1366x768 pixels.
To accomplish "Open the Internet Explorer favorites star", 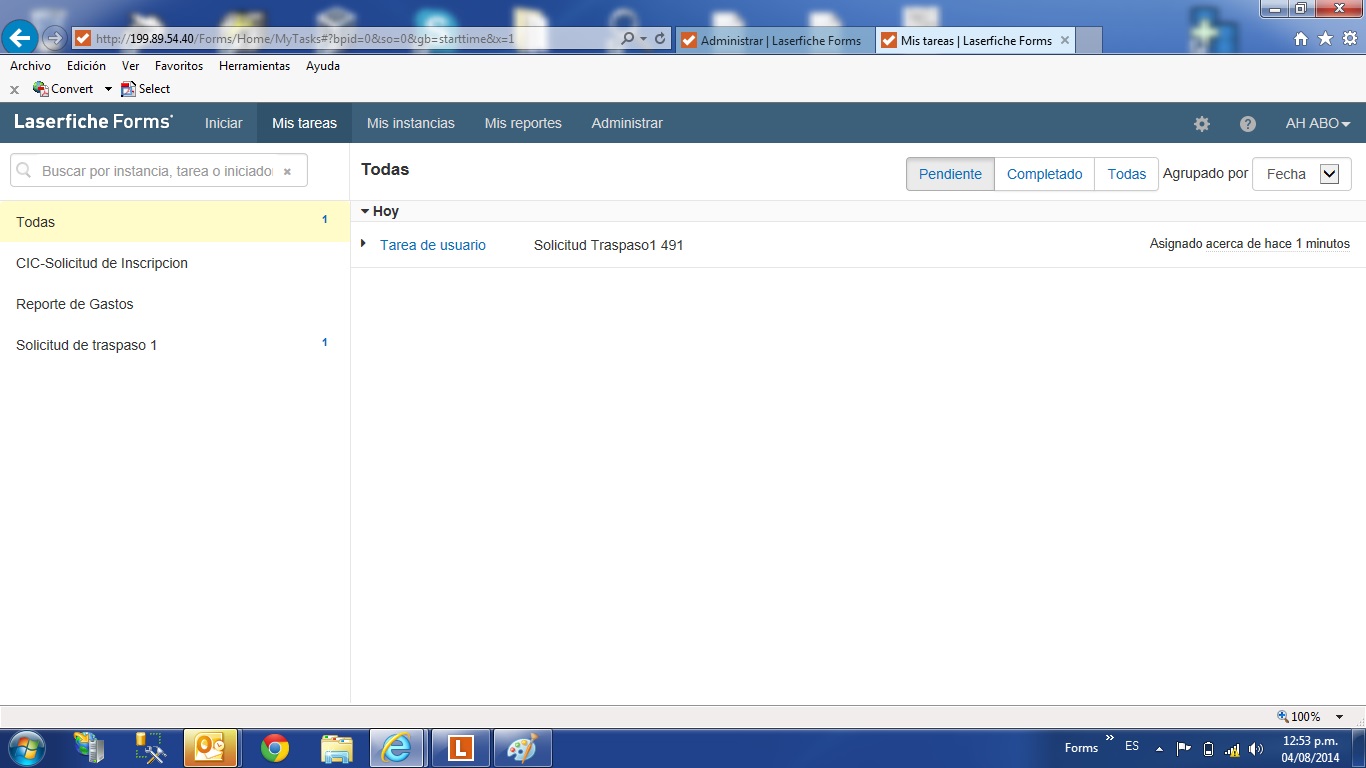I will pos(1325,39).
